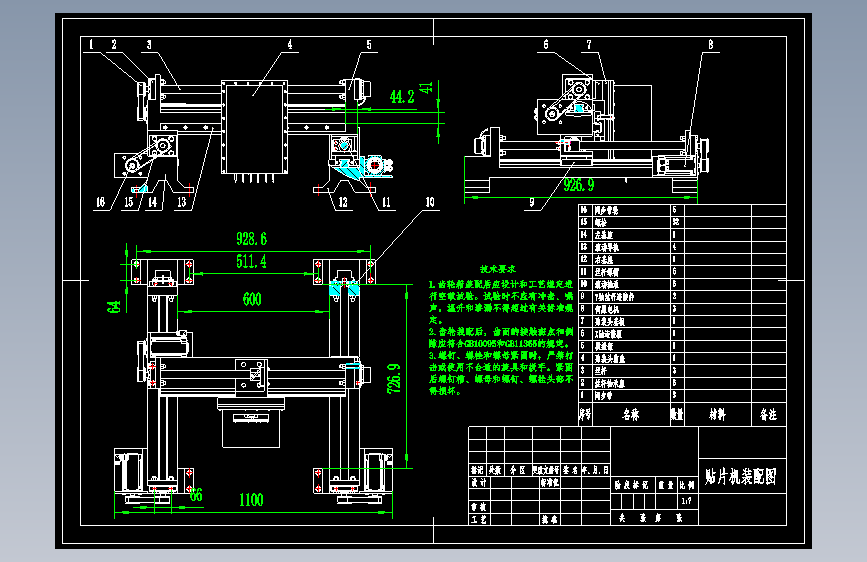The height and width of the screenshot is (562, 867).
Task: Click the 名称 parts list header
Action: click(x=631, y=414)
